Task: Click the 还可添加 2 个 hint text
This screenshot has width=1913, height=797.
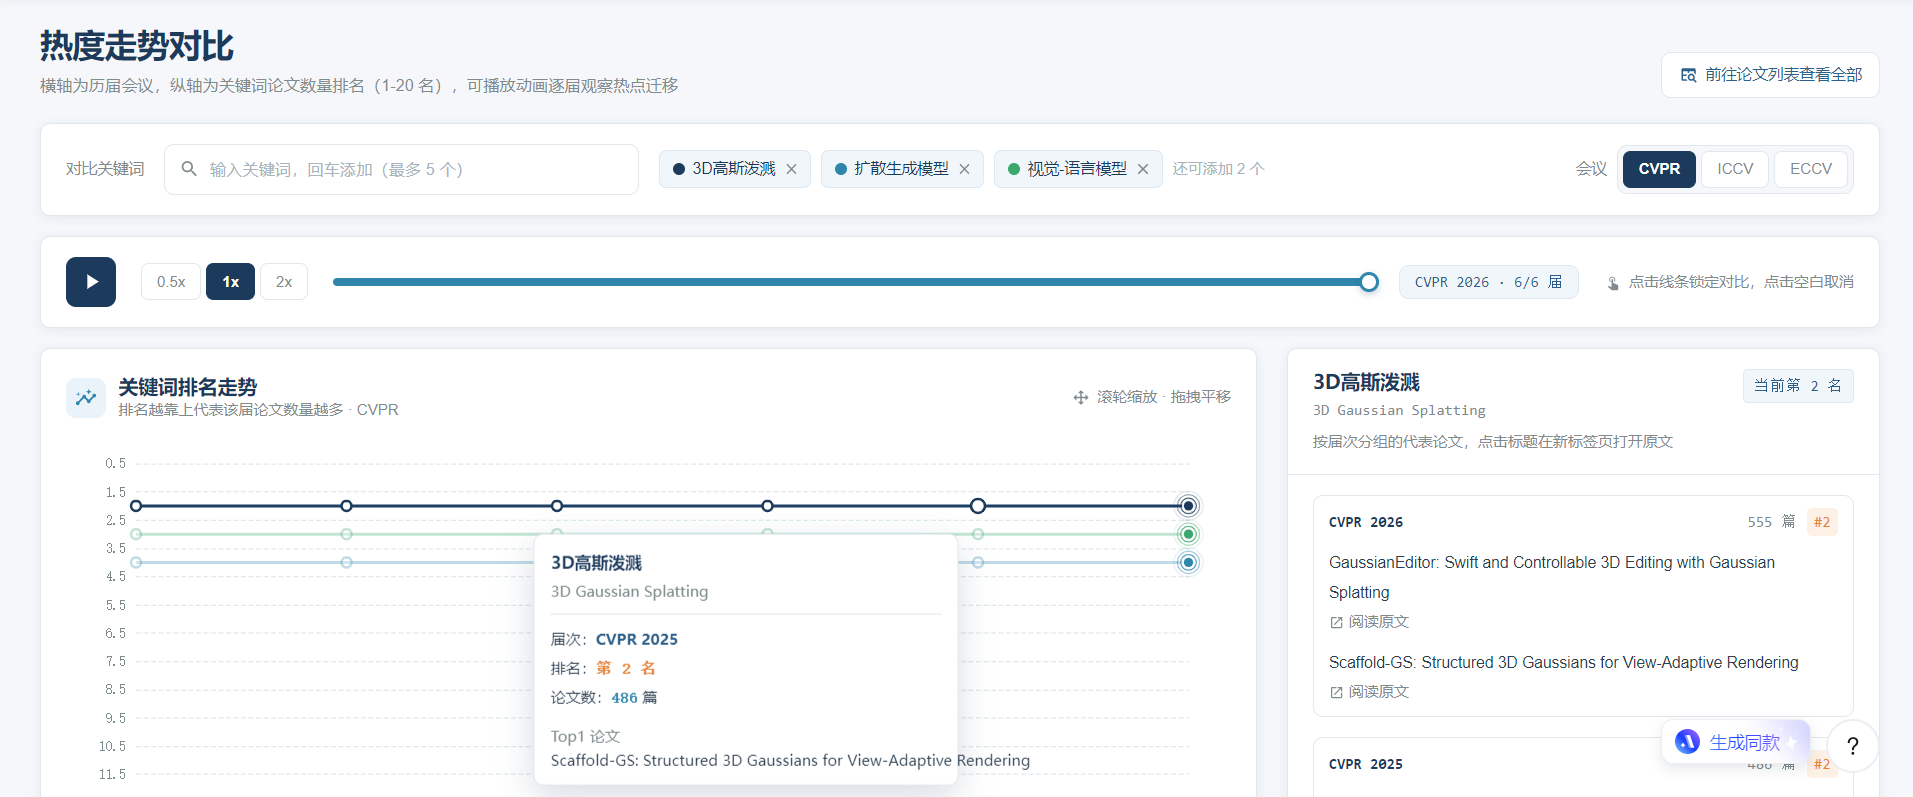Action: [1218, 169]
